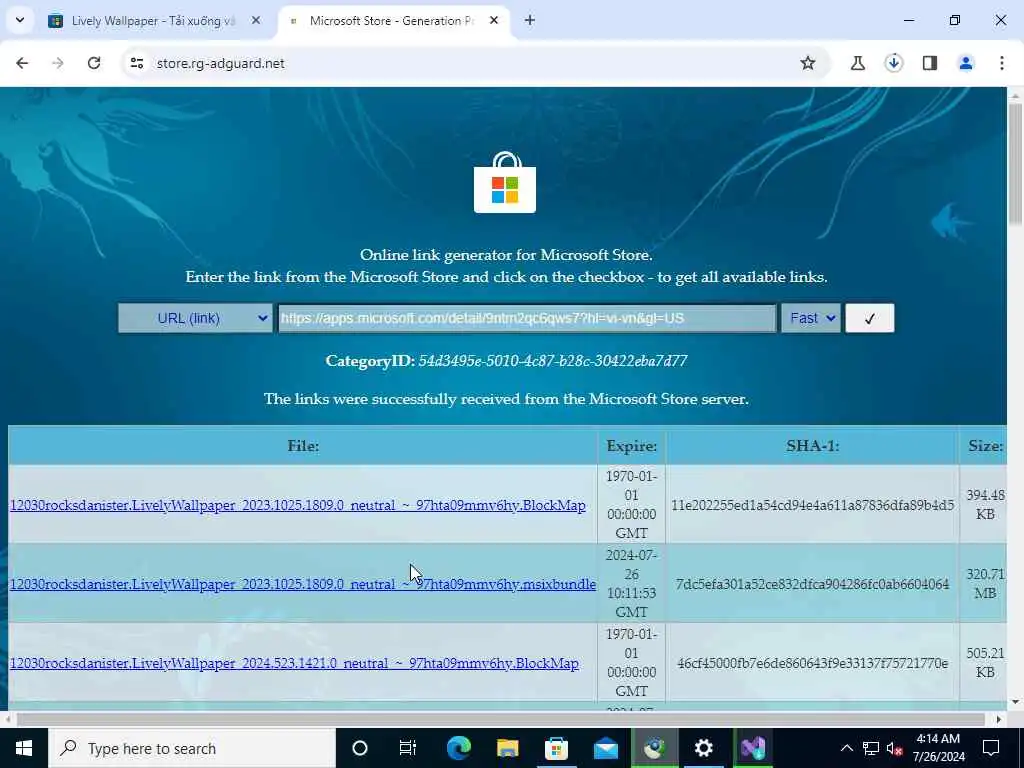Click the Type here to search box

pos(192,748)
